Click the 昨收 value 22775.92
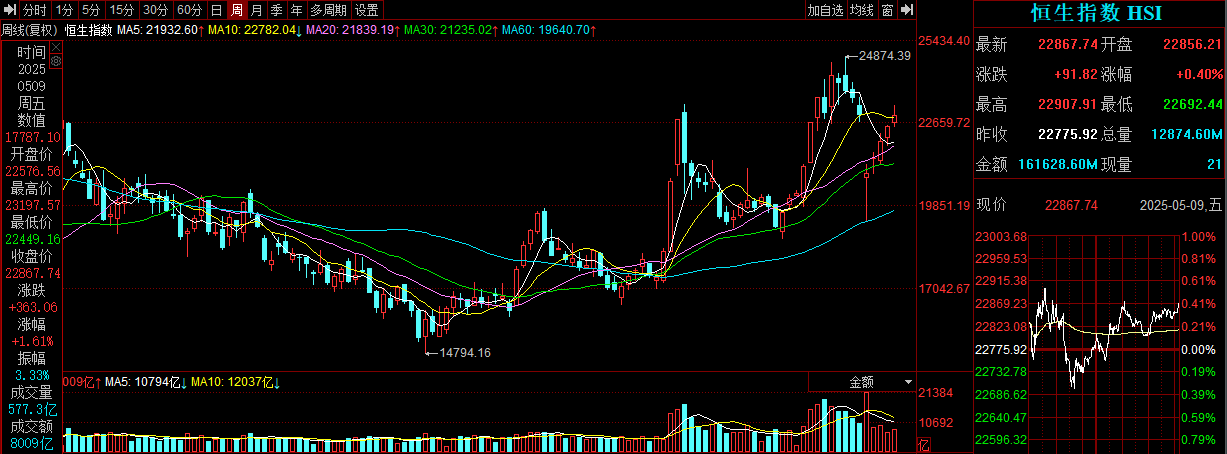This screenshot has height=454, width=1227. tap(1068, 134)
